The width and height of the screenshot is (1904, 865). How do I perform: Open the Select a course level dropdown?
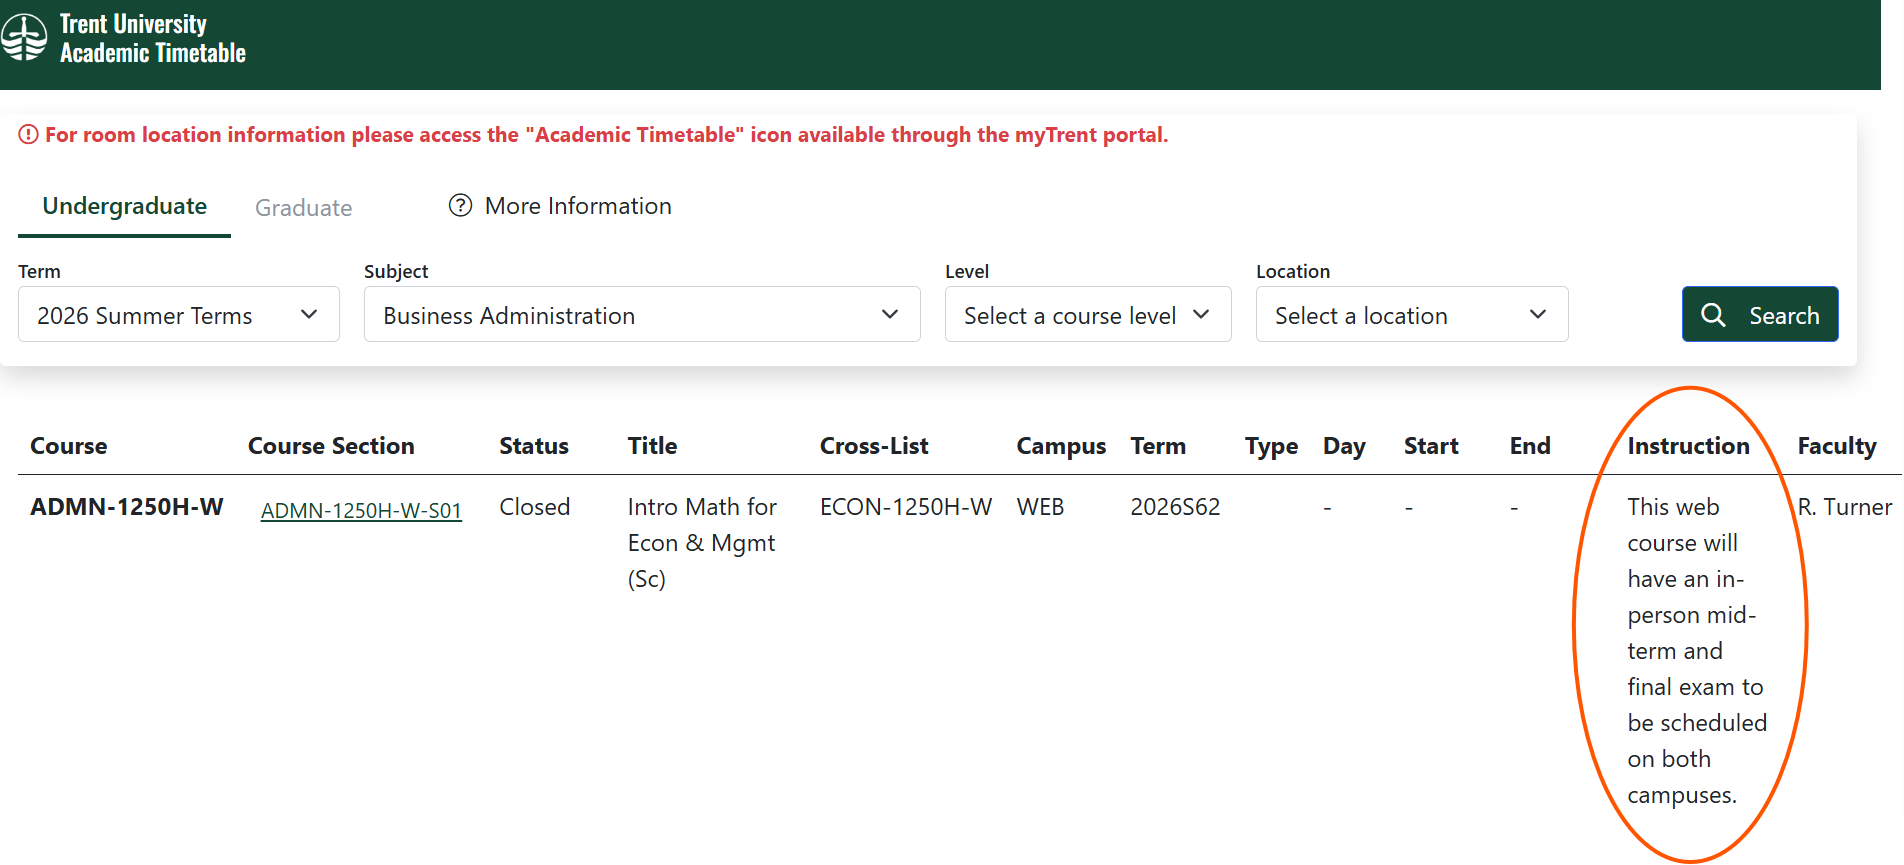[x=1088, y=315]
